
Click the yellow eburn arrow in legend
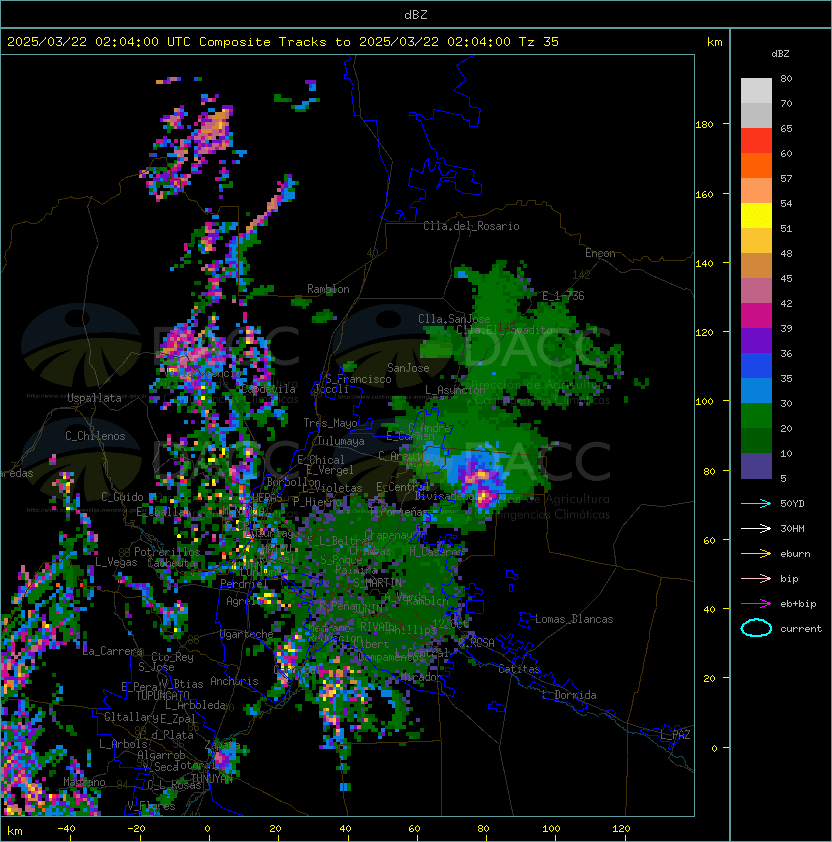pyautogui.click(x=756, y=554)
